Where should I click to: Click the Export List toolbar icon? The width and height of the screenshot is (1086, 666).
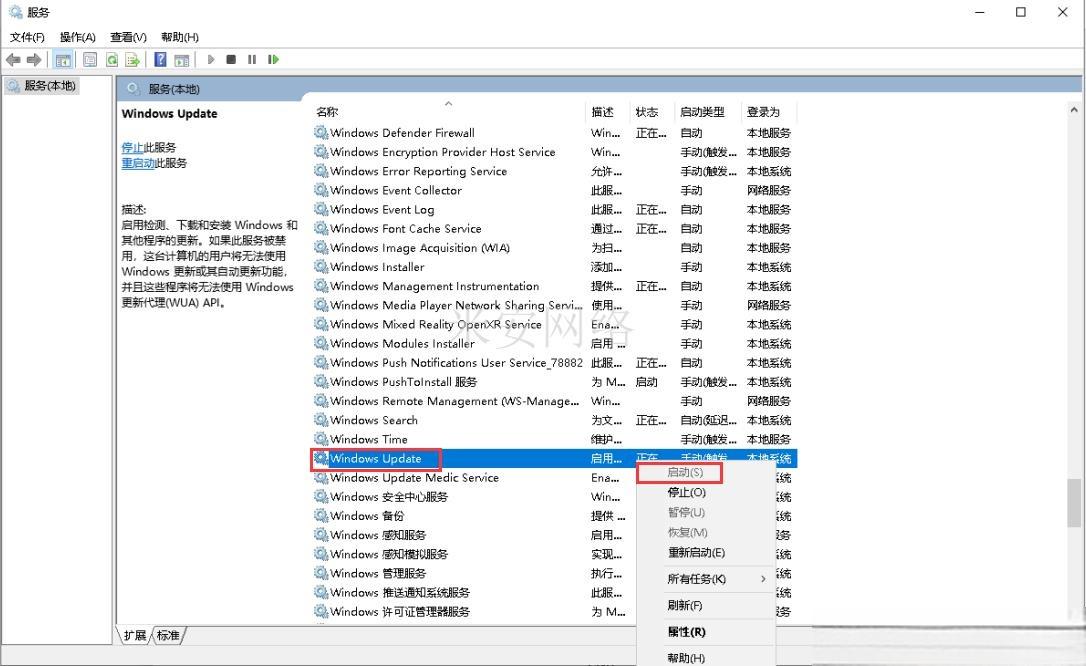(132, 60)
